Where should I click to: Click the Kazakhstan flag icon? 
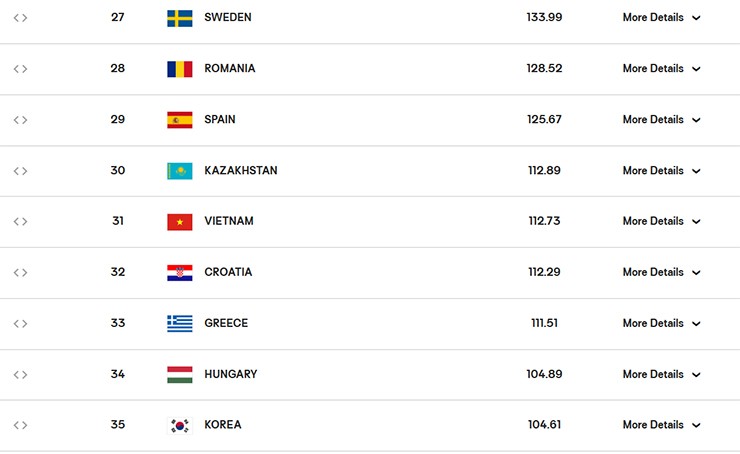pos(180,171)
